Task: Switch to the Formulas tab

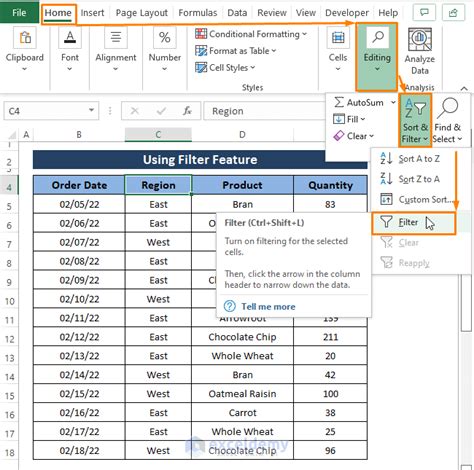Action: coord(198,13)
